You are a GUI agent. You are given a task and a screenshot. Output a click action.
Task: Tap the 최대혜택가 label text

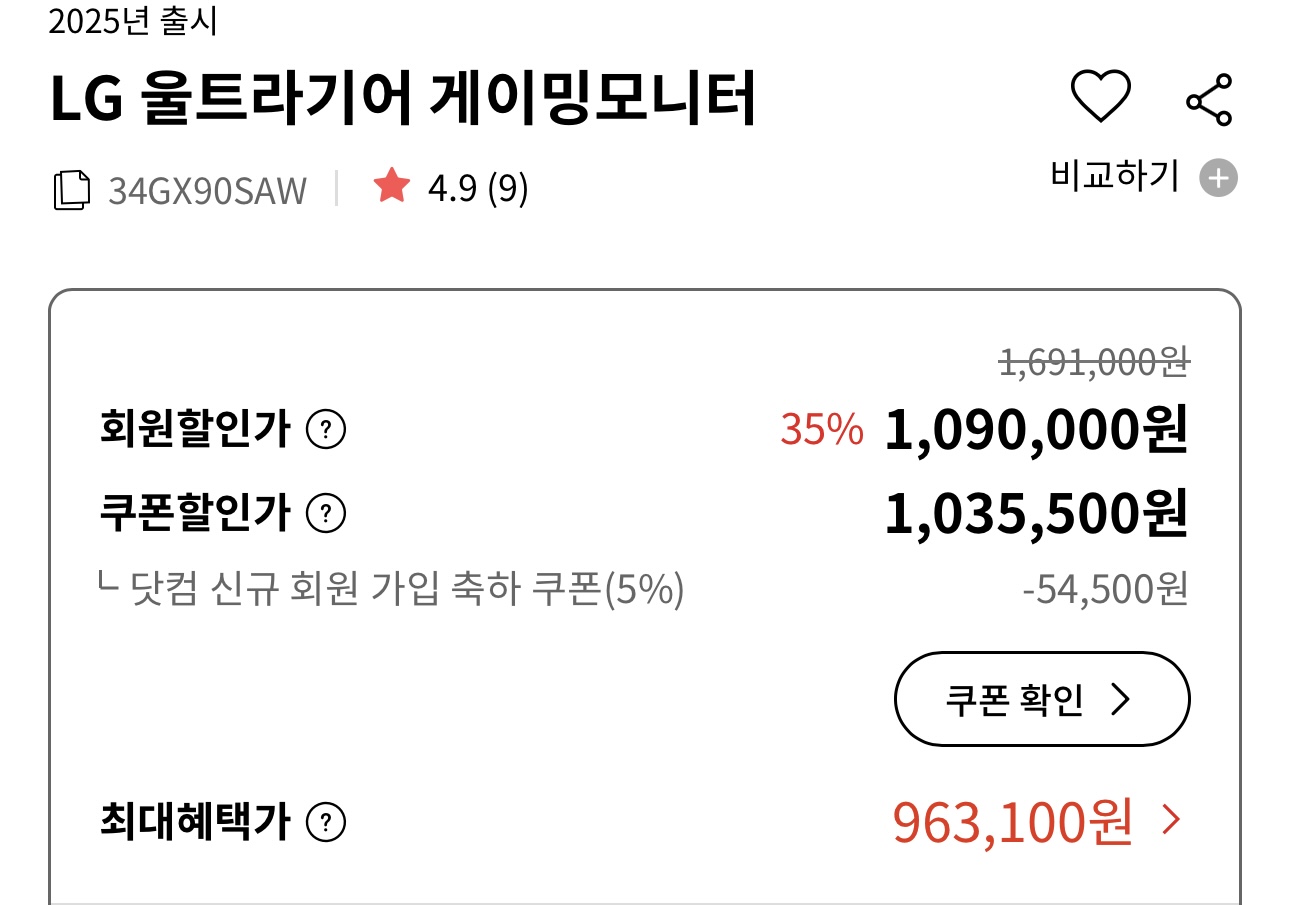point(195,823)
